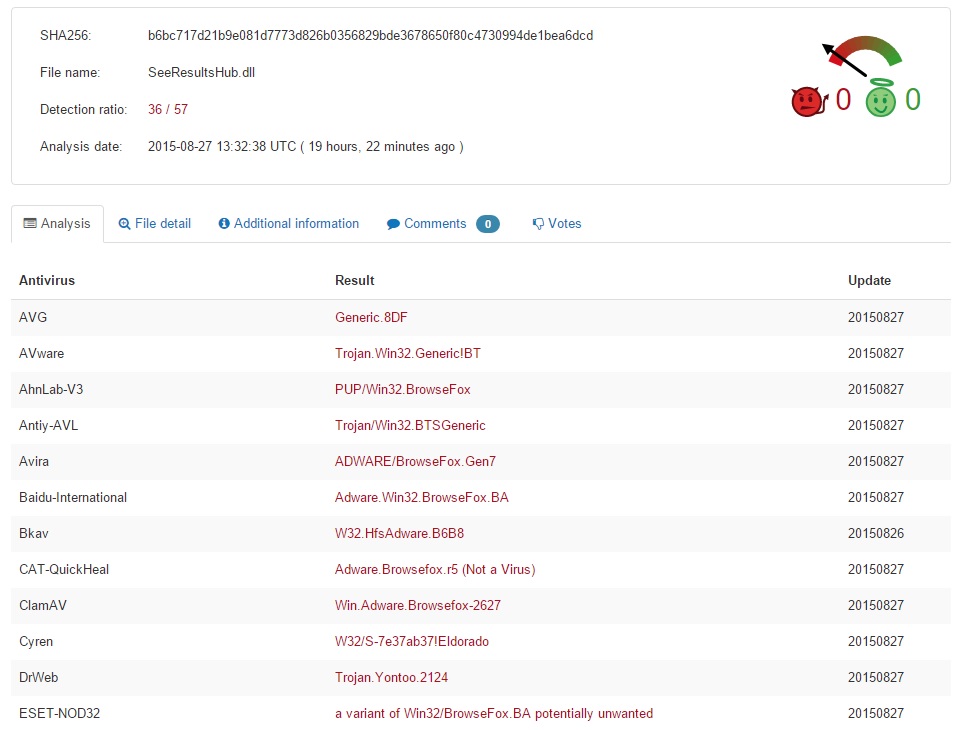Click the Cyren antivirus name

coord(36,642)
